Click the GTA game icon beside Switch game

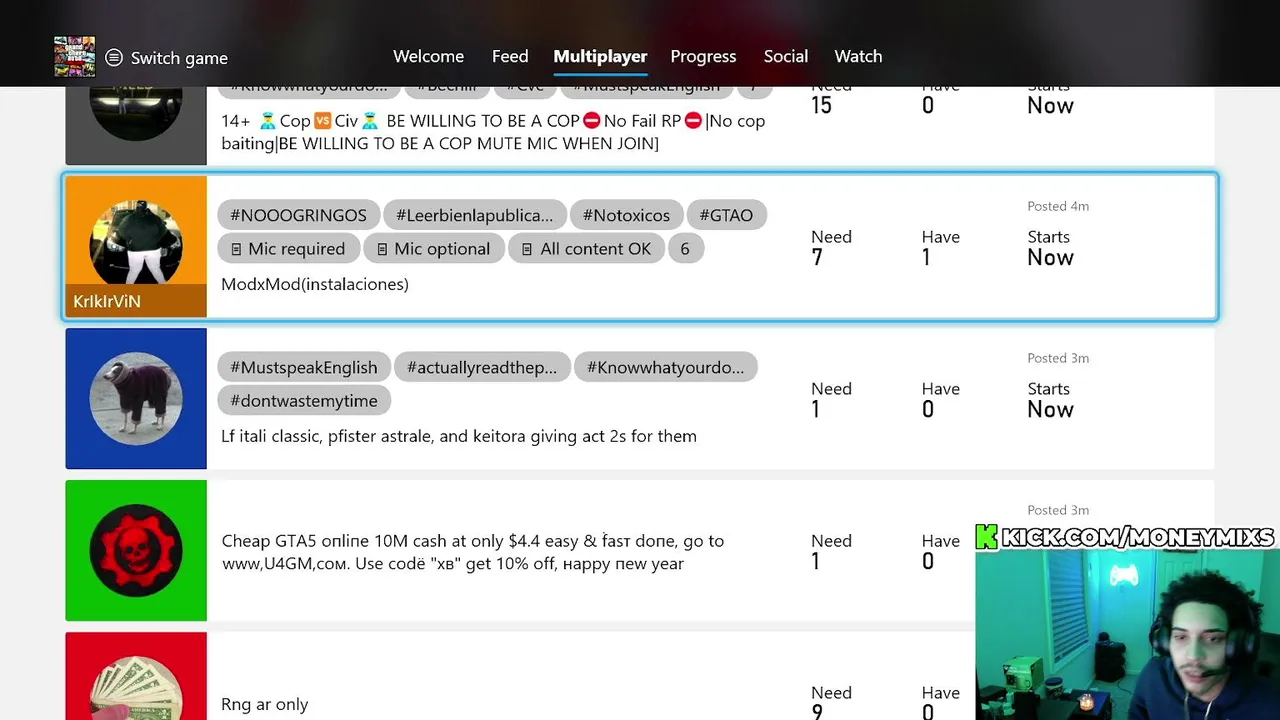click(x=75, y=57)
